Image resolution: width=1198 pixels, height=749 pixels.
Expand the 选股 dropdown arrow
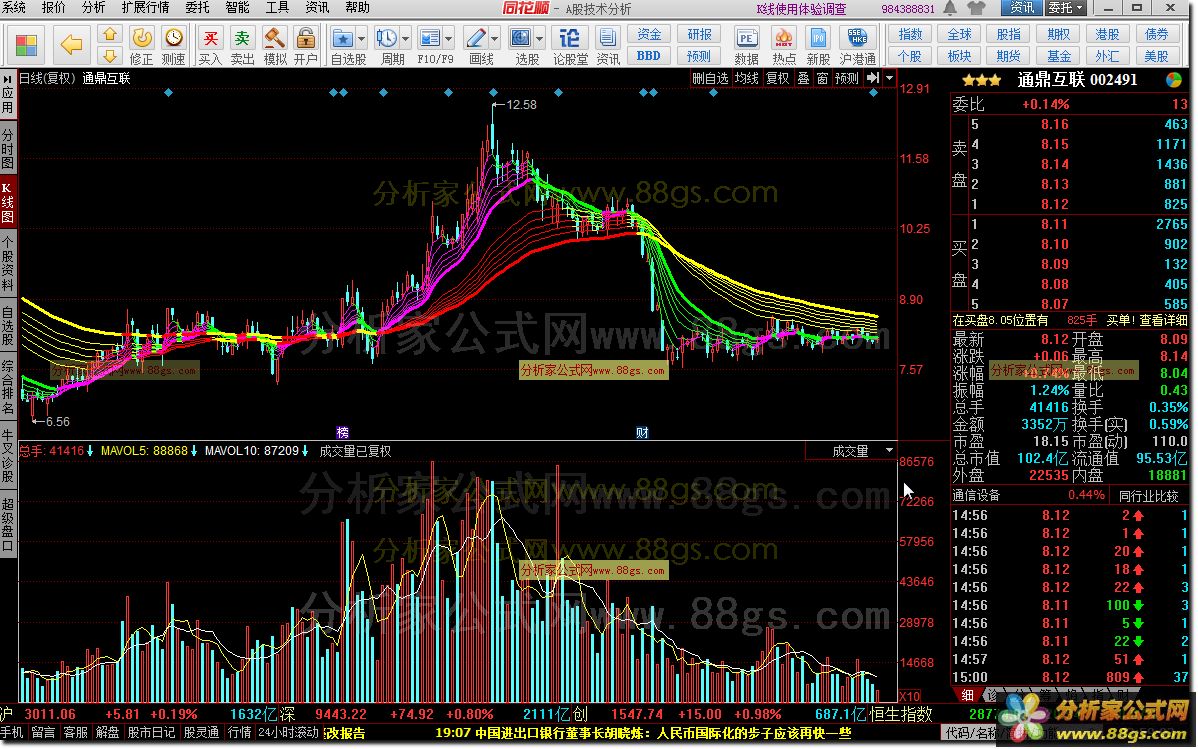pos(539,38)
